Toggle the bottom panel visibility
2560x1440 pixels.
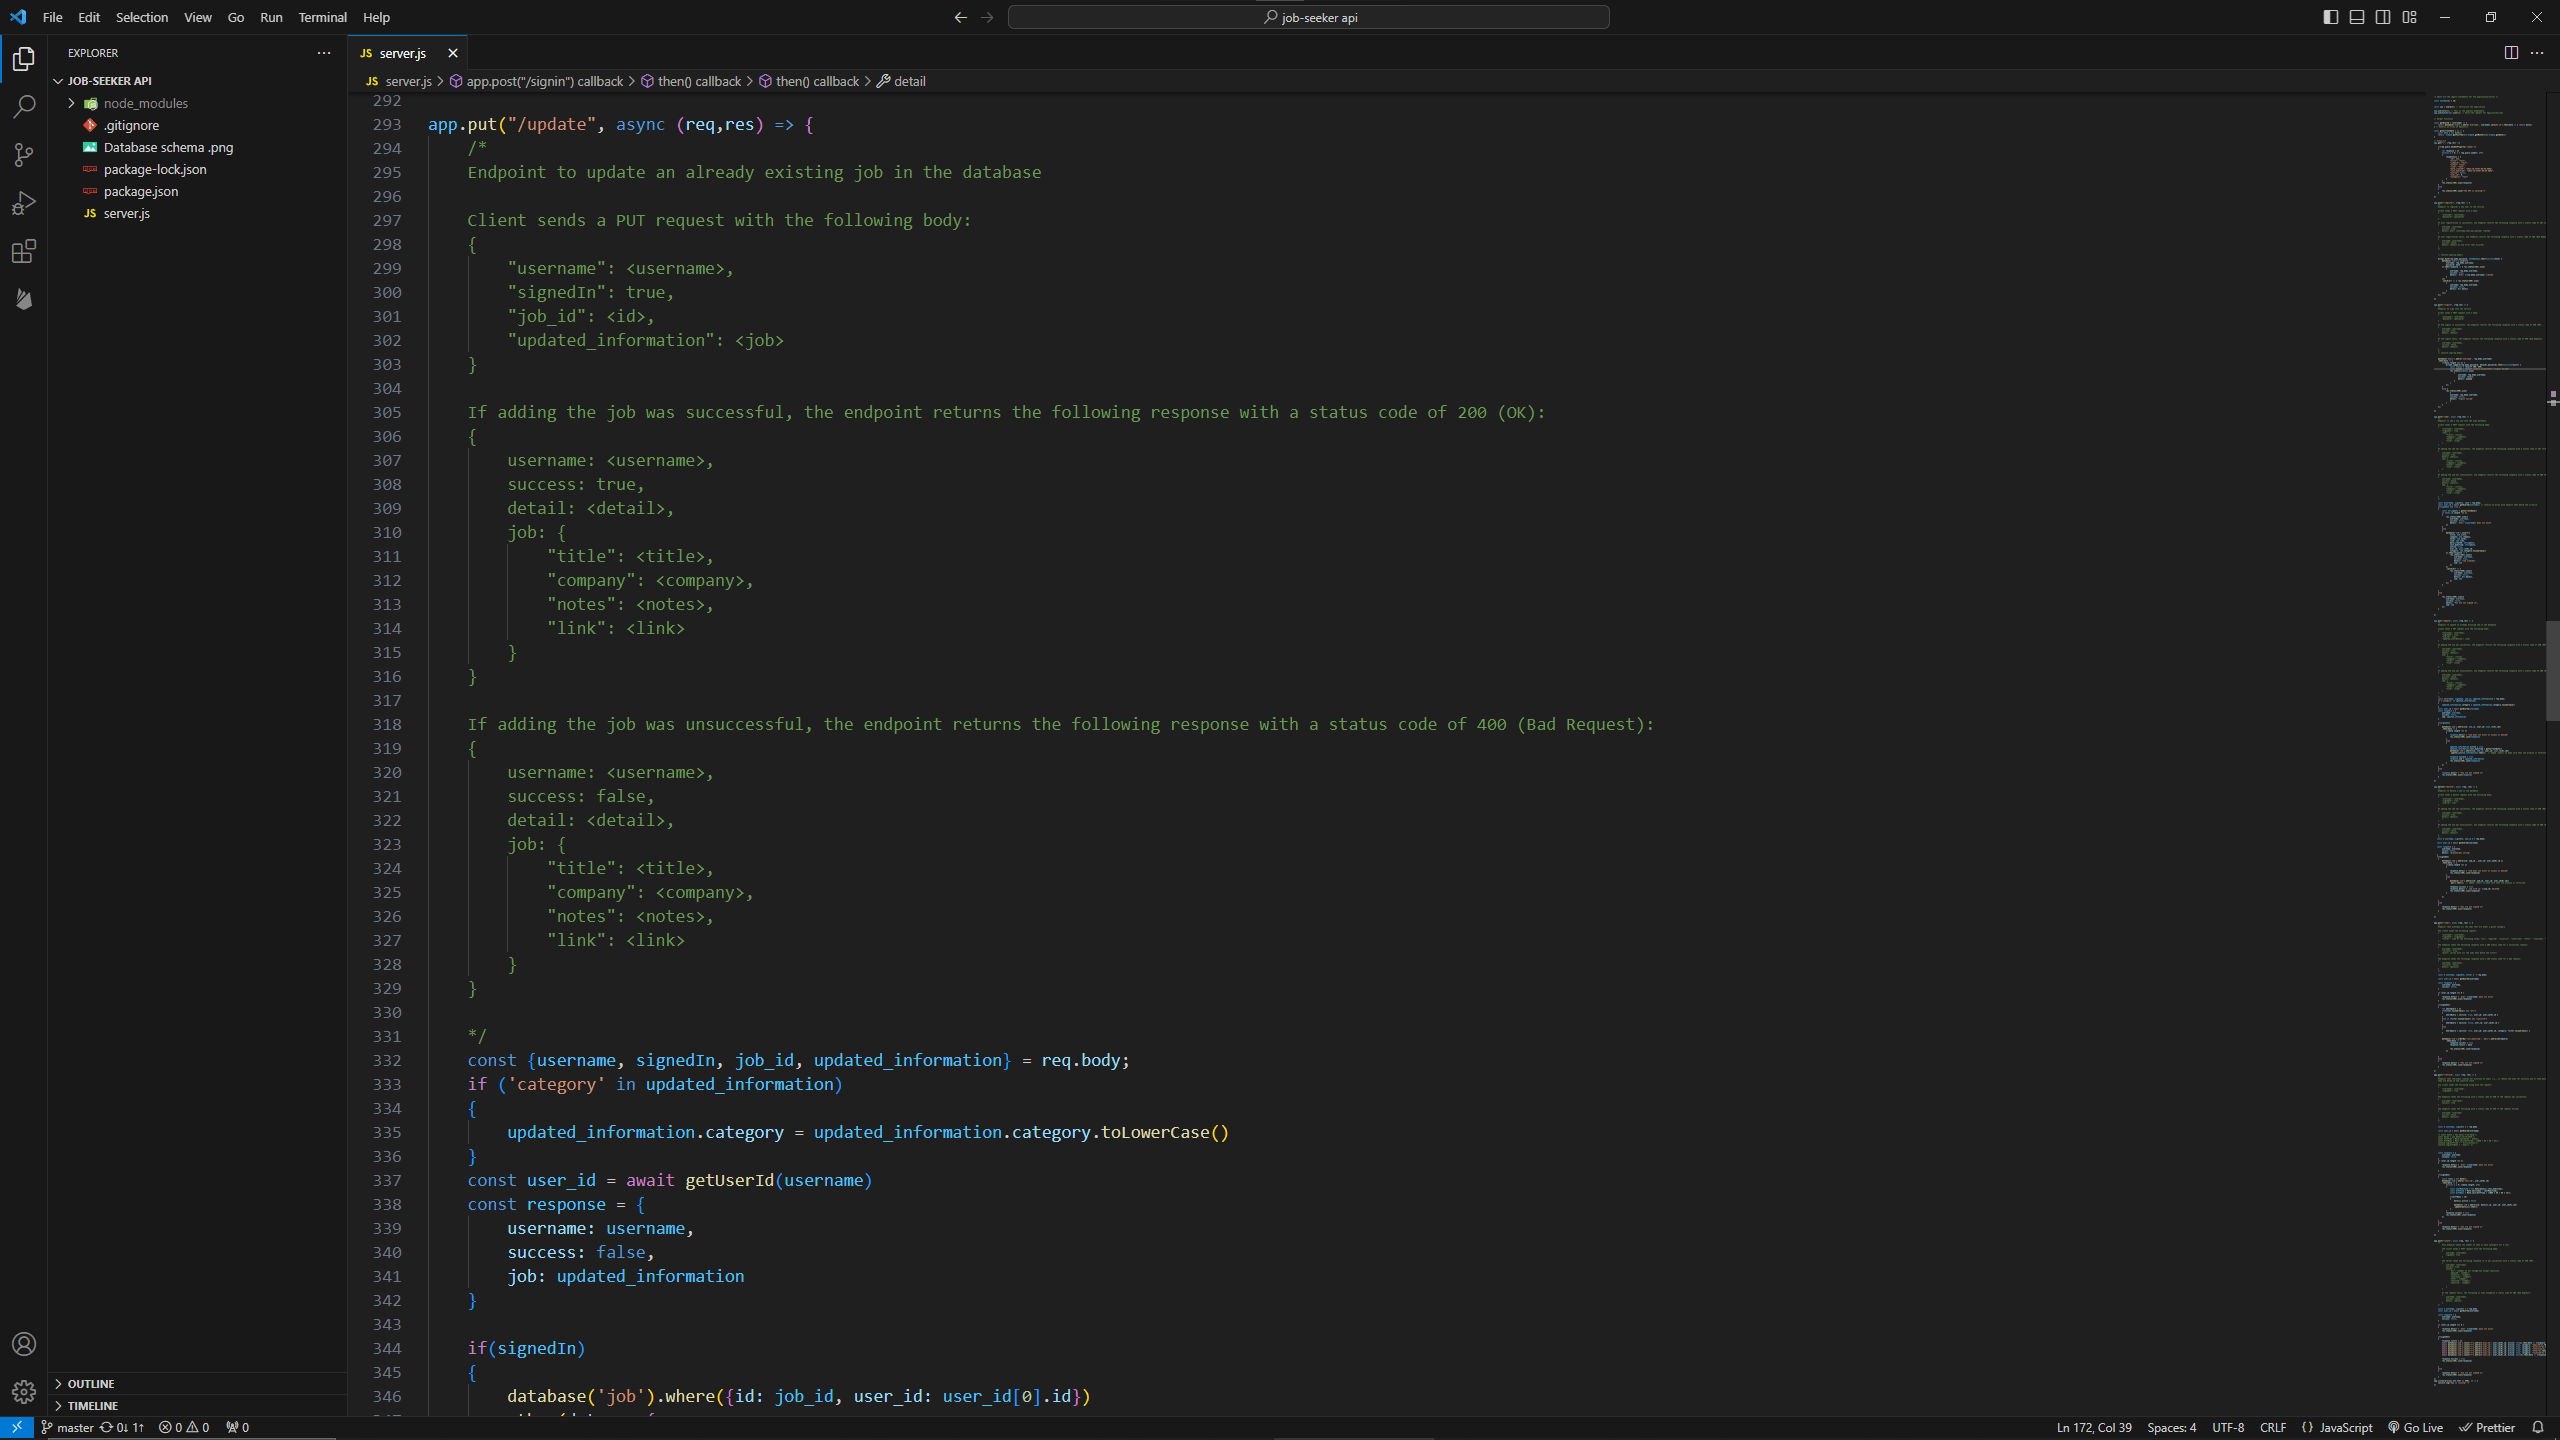2356,17
